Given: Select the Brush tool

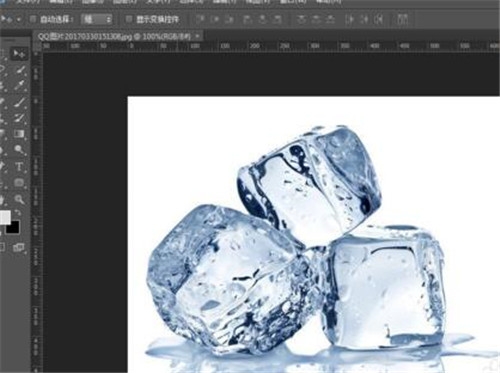Looking at the screenshot, I should coord(19,102).
